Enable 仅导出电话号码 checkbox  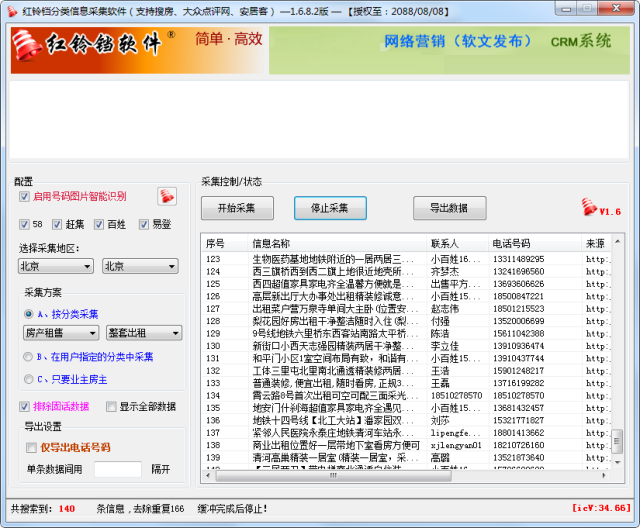click(x=31, y=448)
